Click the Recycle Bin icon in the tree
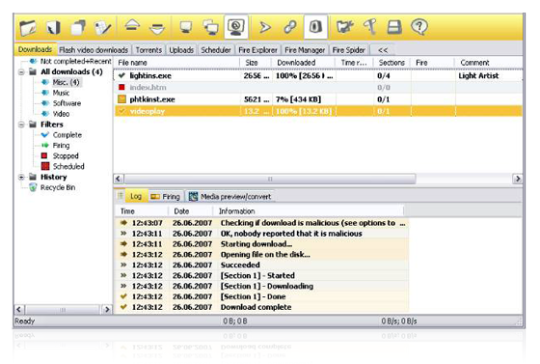540x364 pixels. pos(33,187)
